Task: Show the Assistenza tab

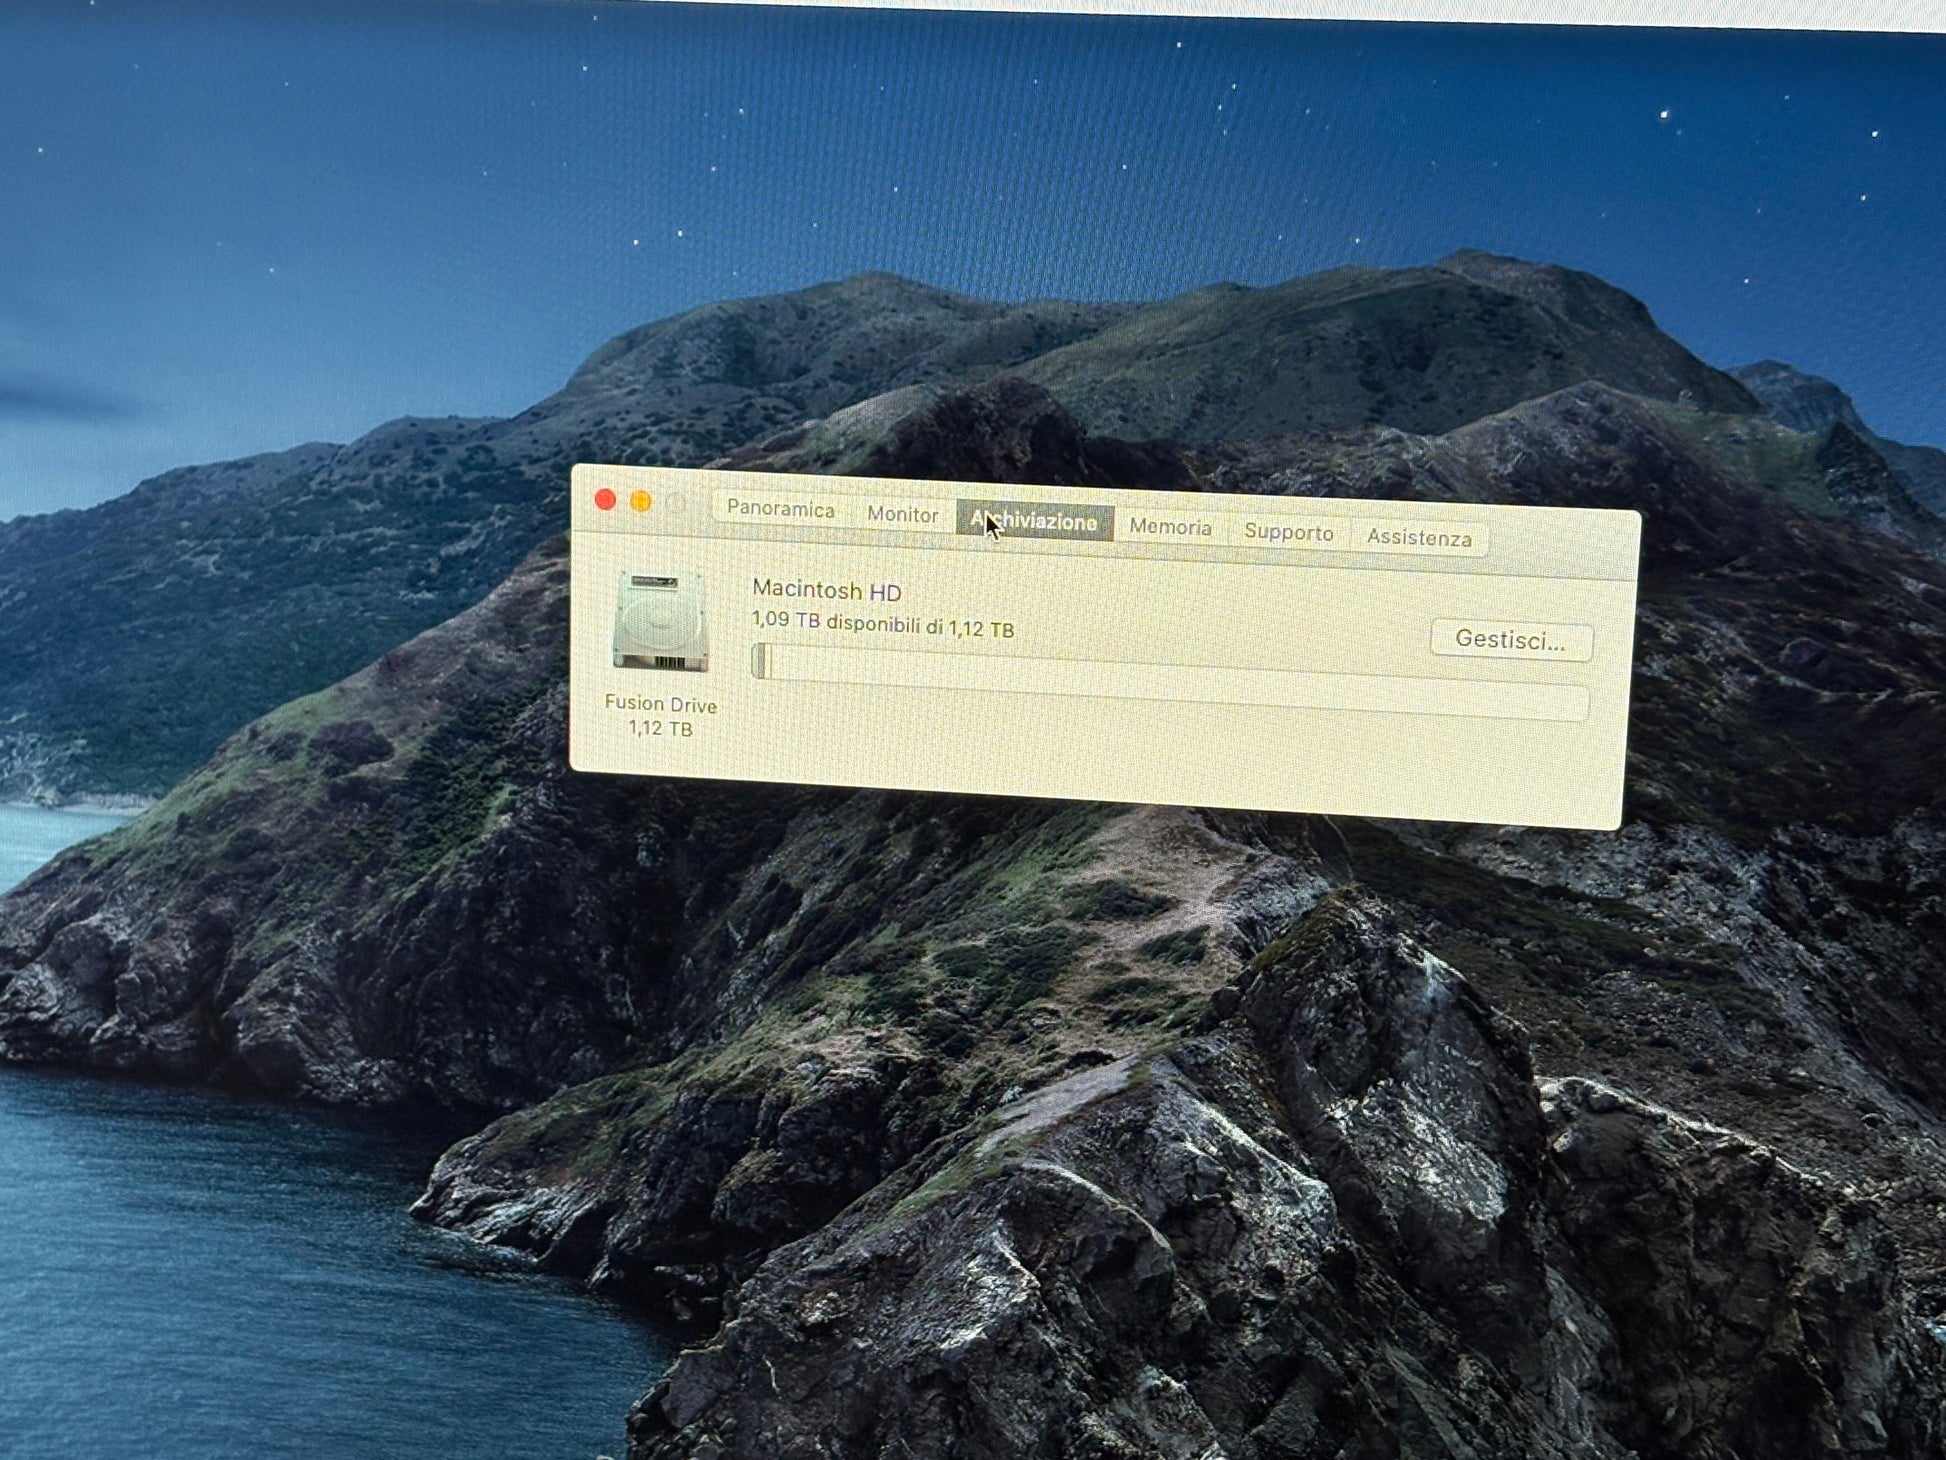Action: pos(1418,538)
